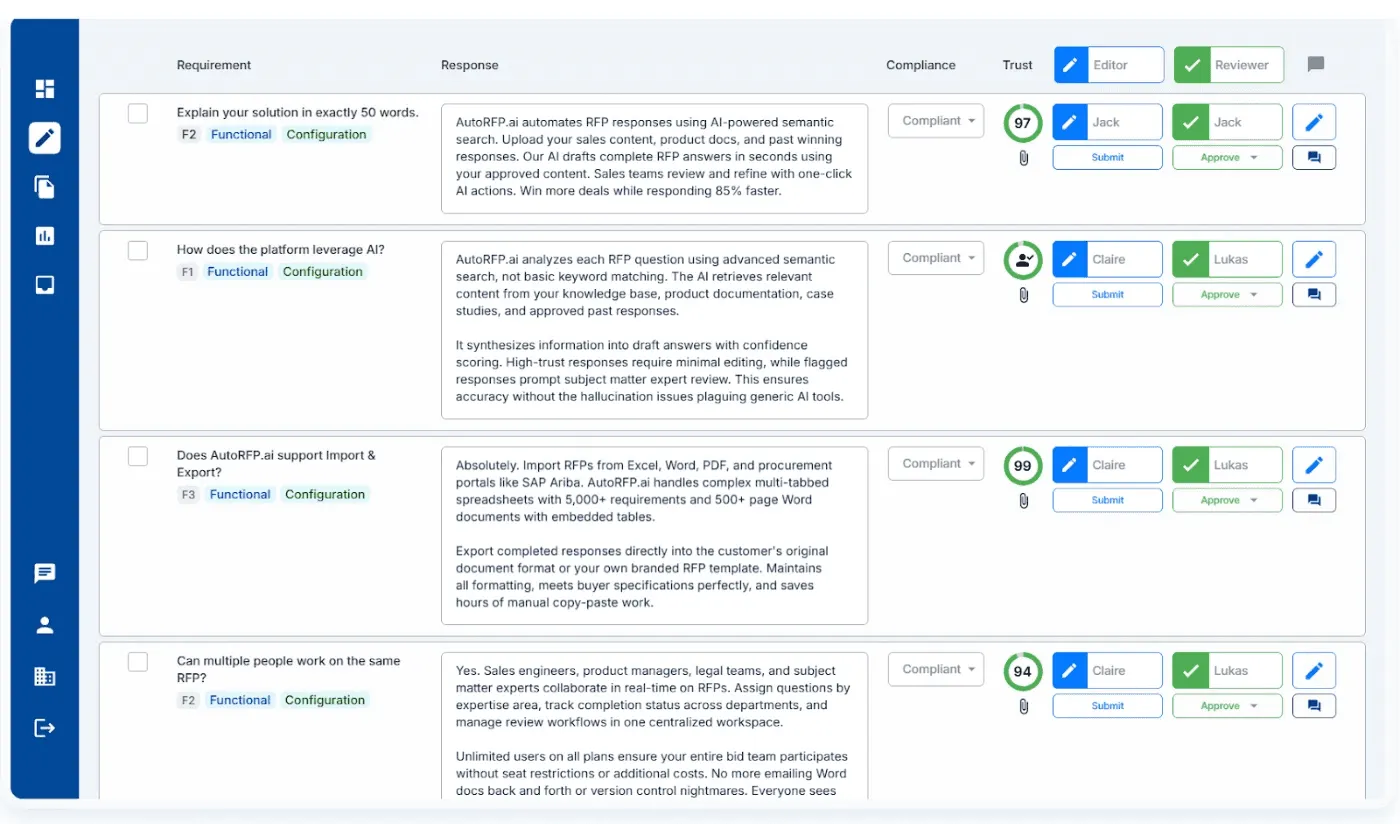Click the user profile icon in sidebar

coord(44,625)
